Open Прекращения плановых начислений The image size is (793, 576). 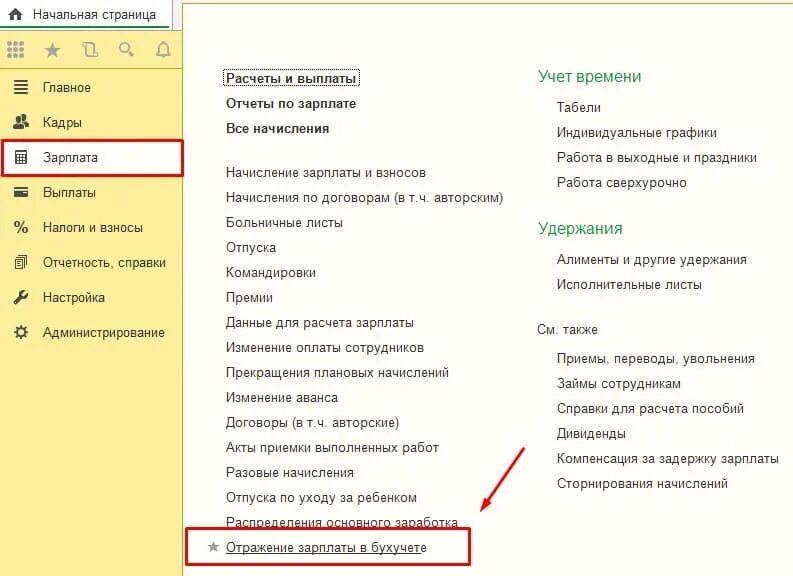pos(337,372)
